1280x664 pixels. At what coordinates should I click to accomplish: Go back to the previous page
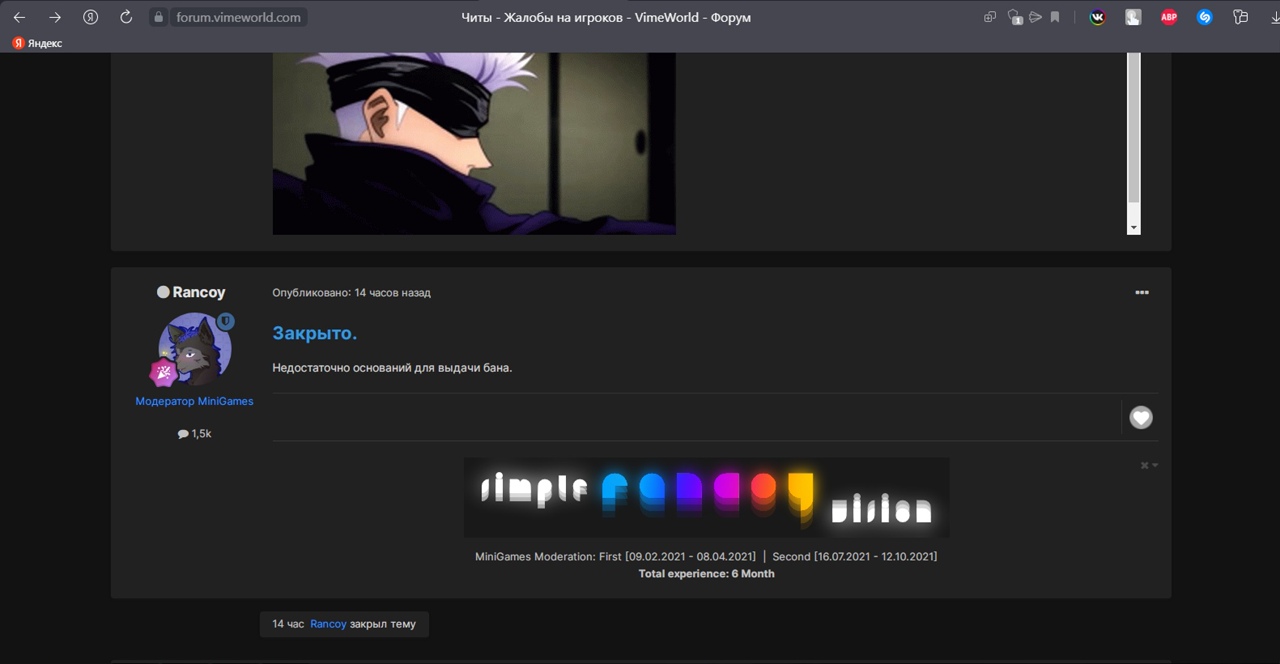pyautogui.click(x=19, y=17)
